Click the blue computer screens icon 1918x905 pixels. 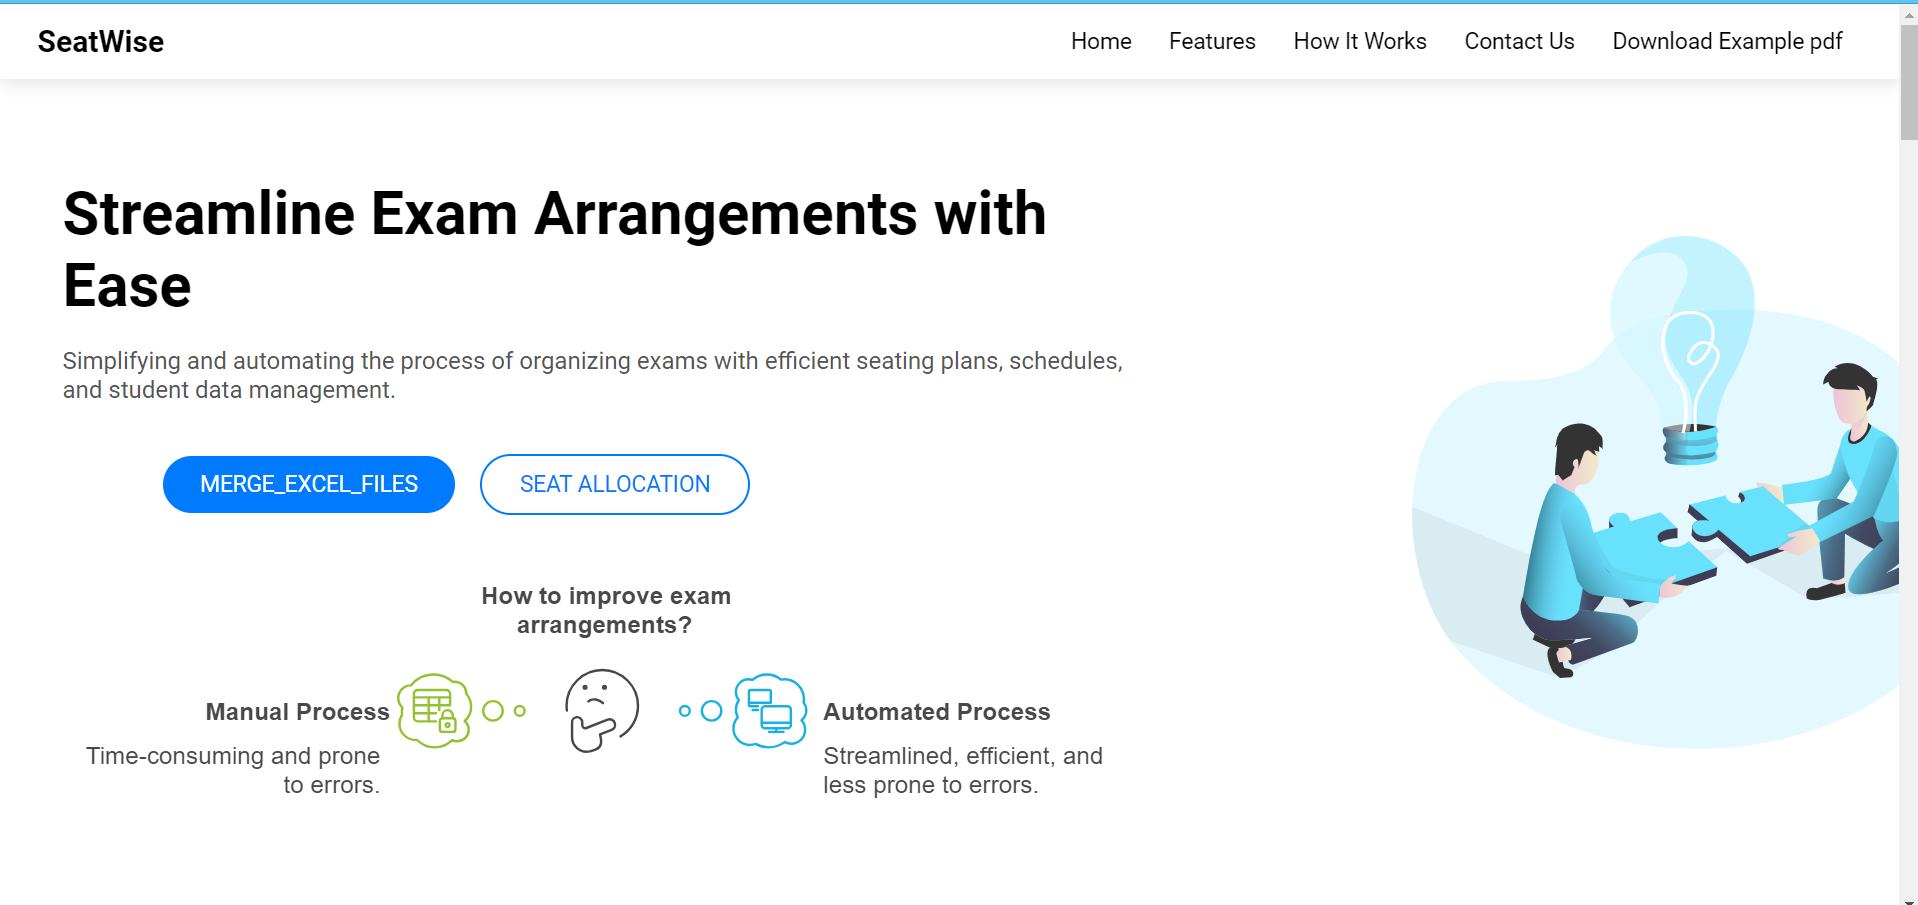[x=770, y=711]
